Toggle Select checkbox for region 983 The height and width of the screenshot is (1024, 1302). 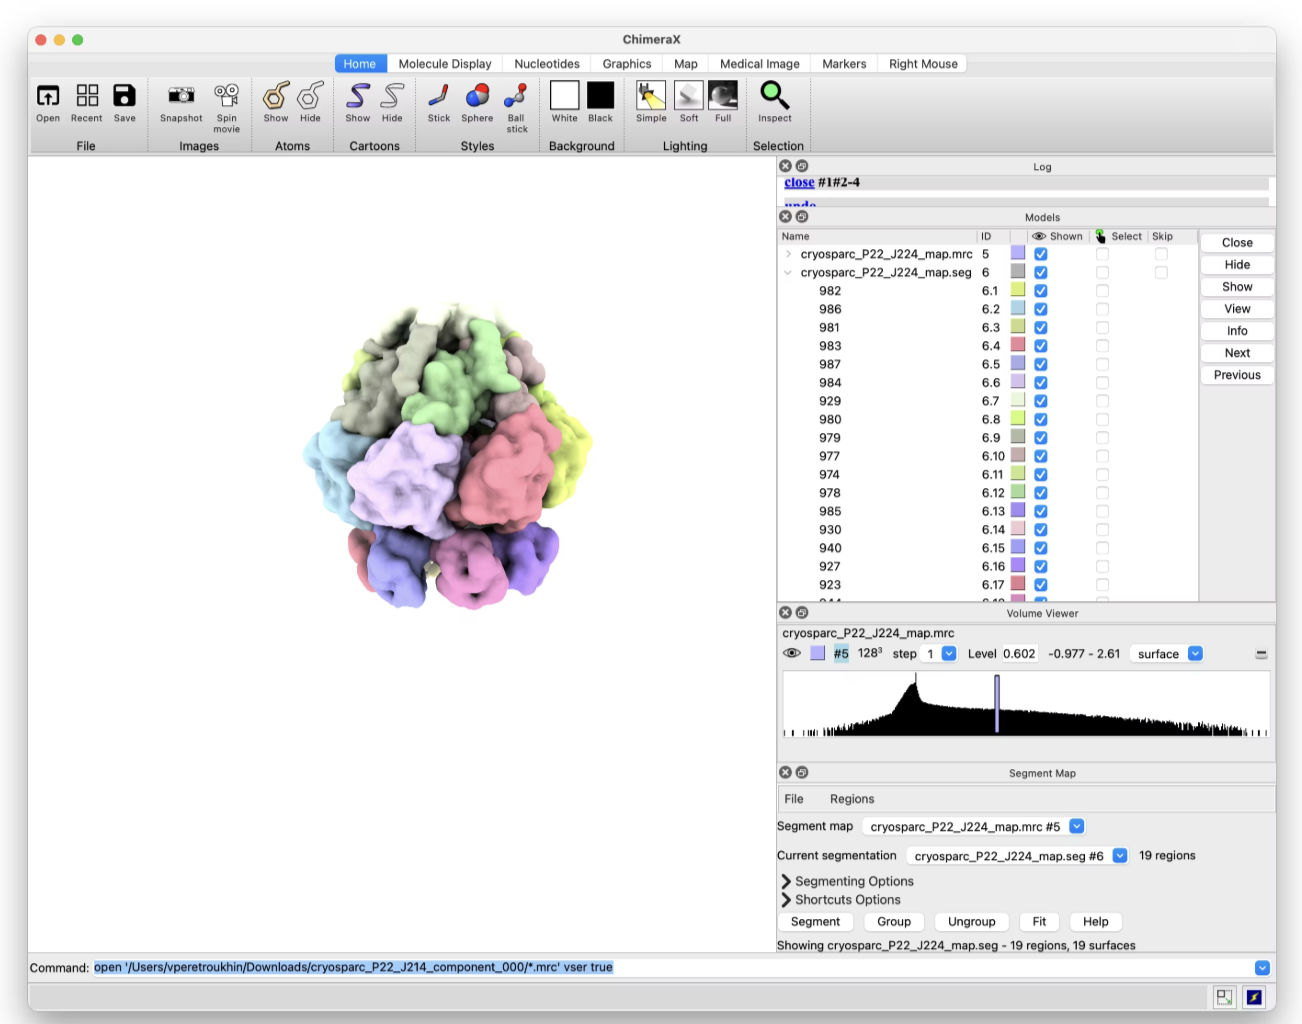(1102, 346)
